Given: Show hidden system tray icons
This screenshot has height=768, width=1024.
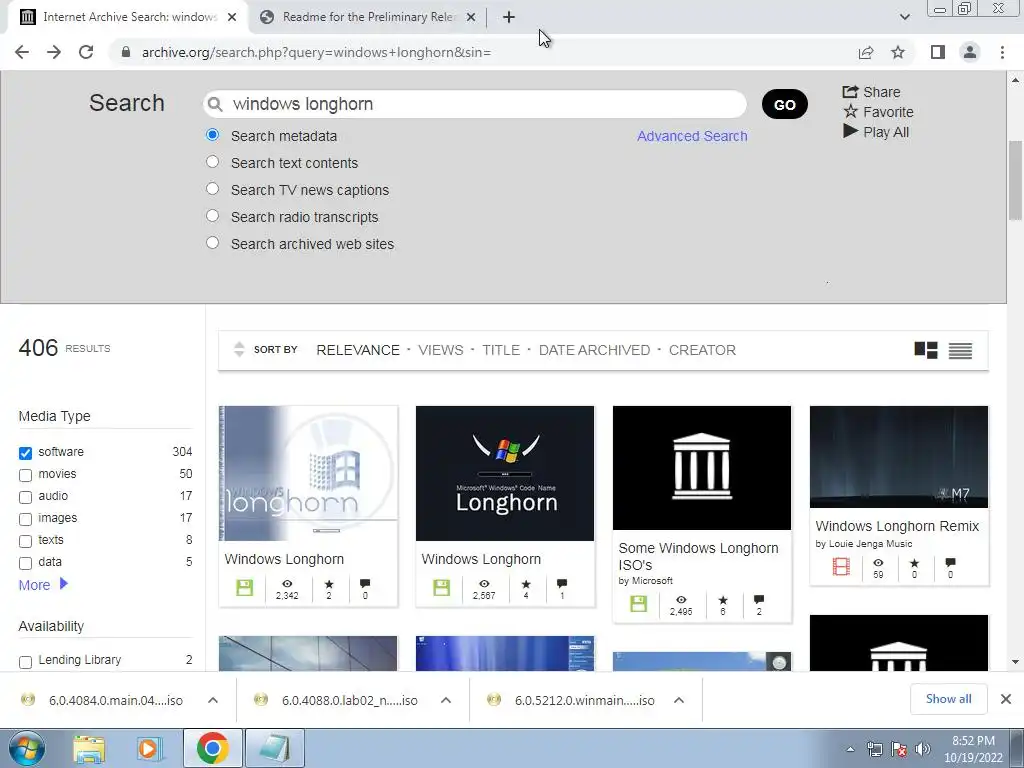Looking at the screenshot, I should pos(850,750).
